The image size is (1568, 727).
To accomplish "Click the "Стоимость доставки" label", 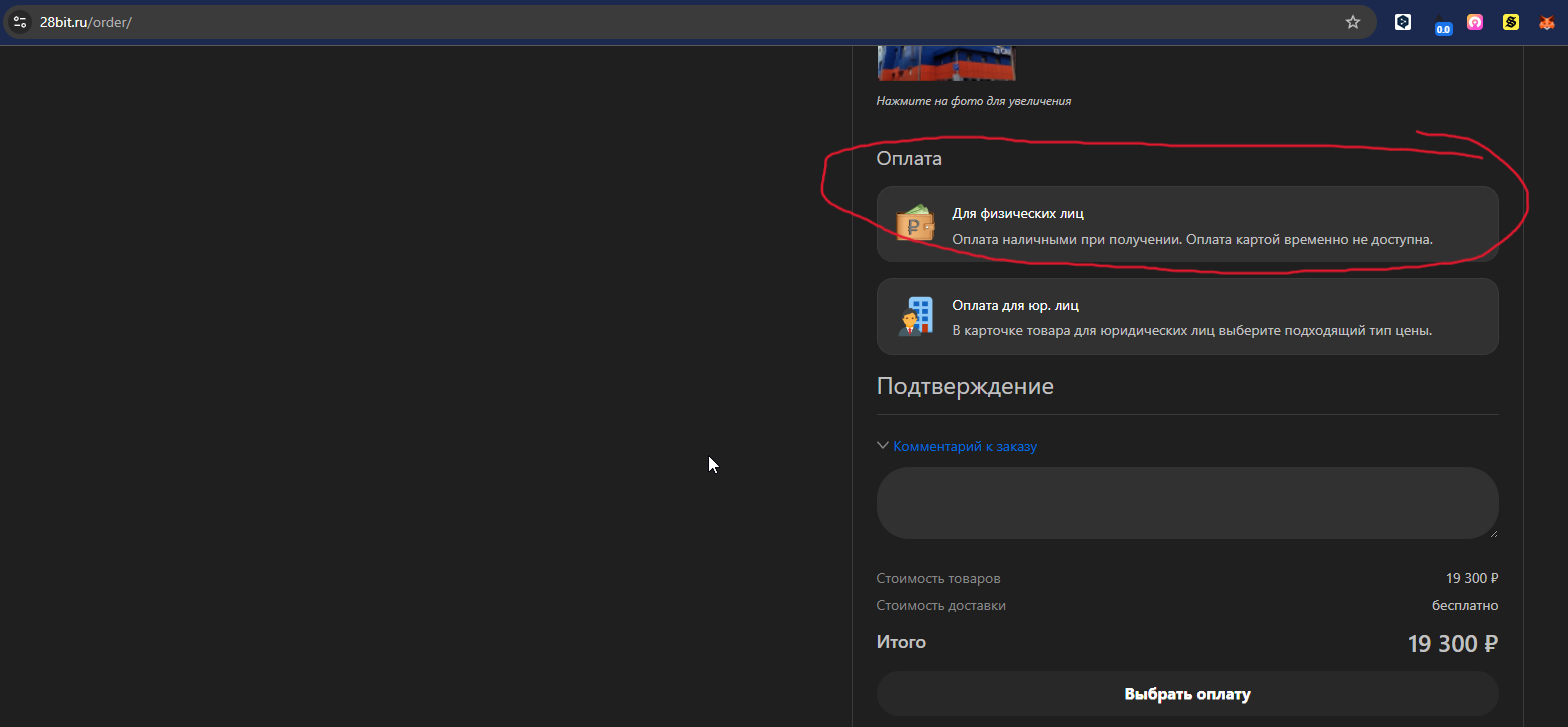I will tap(941, 606).
